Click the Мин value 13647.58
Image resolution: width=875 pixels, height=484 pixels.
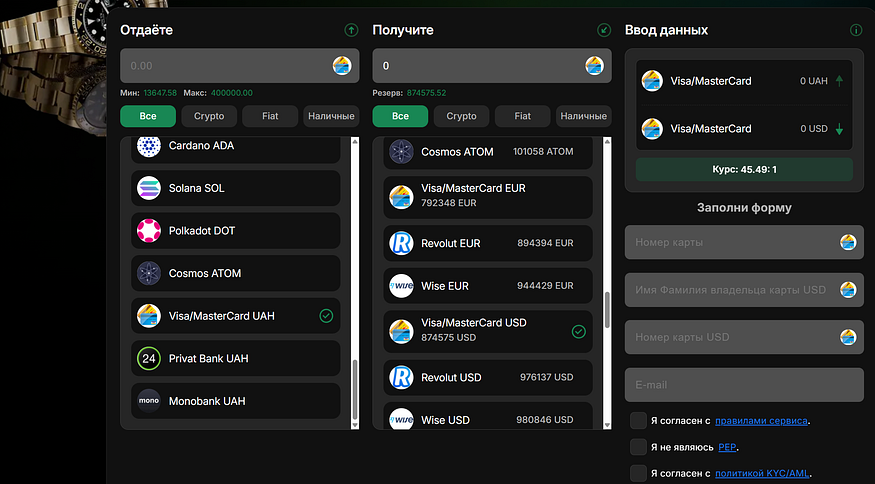[160, 93]
